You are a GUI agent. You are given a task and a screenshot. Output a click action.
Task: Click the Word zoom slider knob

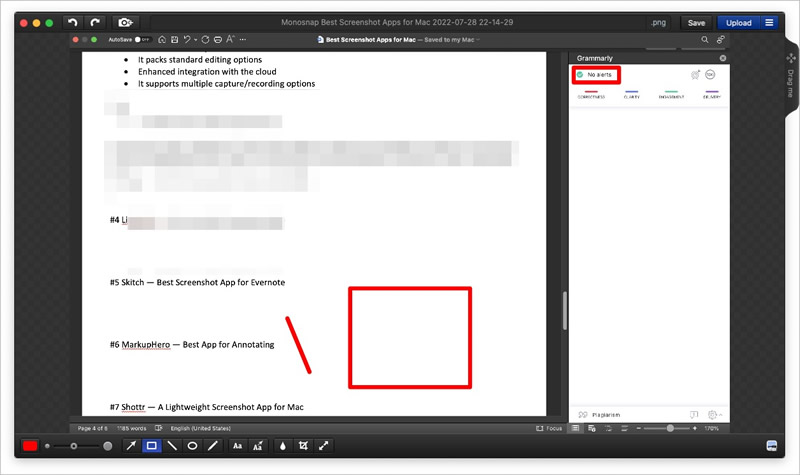coord(670,429)
